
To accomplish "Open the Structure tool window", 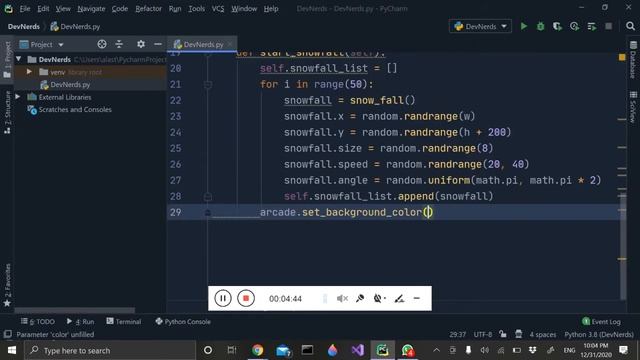I will [x=7, y=112].
